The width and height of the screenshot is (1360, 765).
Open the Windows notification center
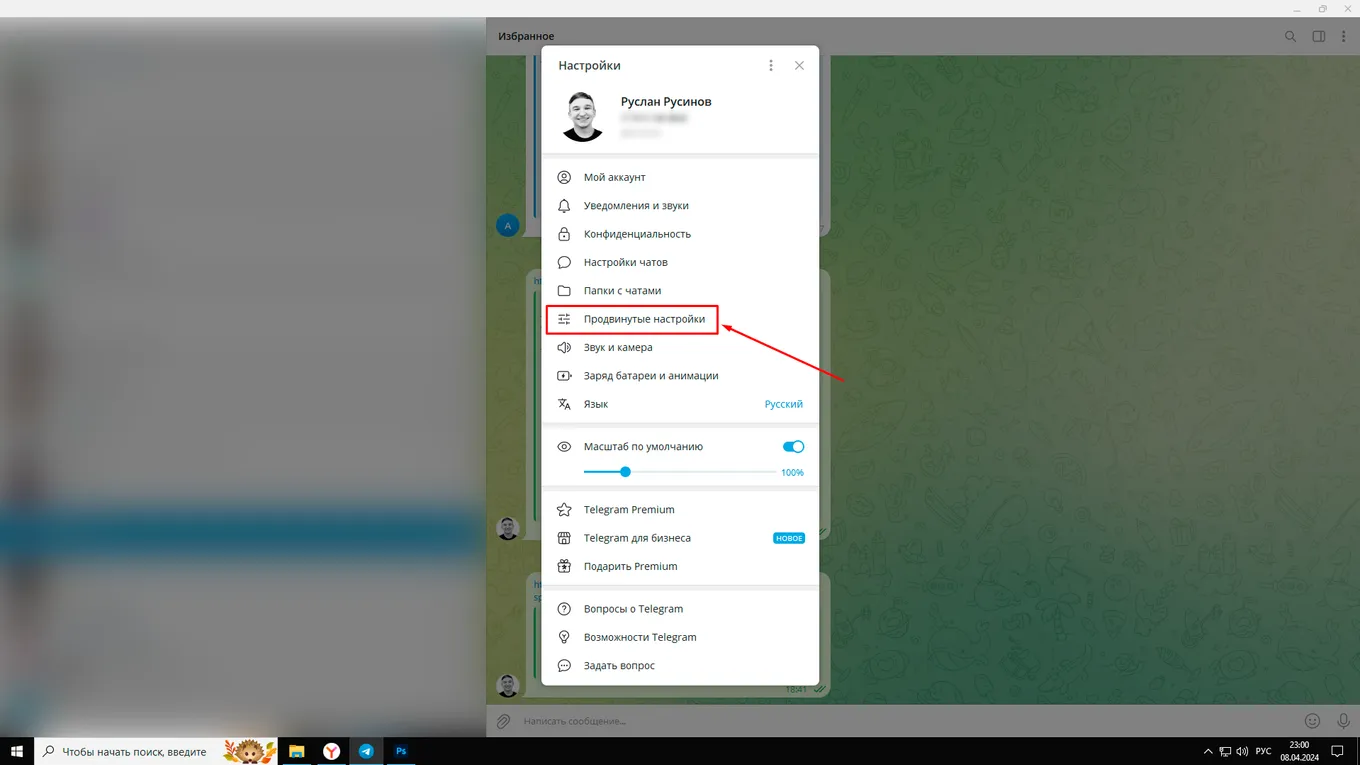[1338, 751]
